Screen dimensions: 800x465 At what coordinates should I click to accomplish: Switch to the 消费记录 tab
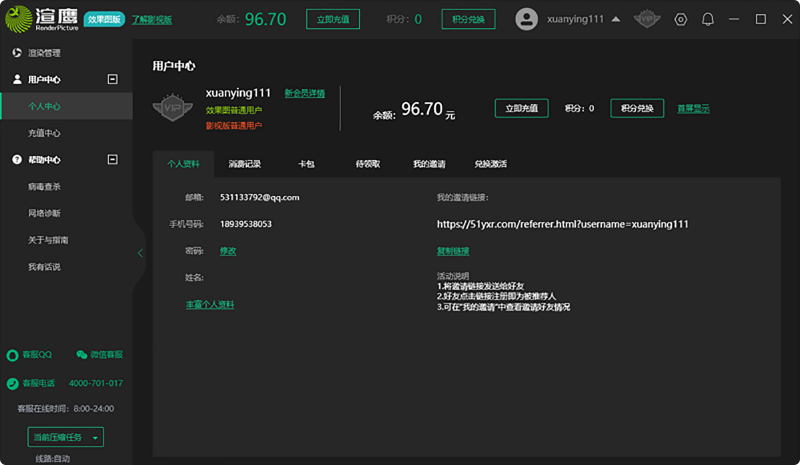(244, 164)
